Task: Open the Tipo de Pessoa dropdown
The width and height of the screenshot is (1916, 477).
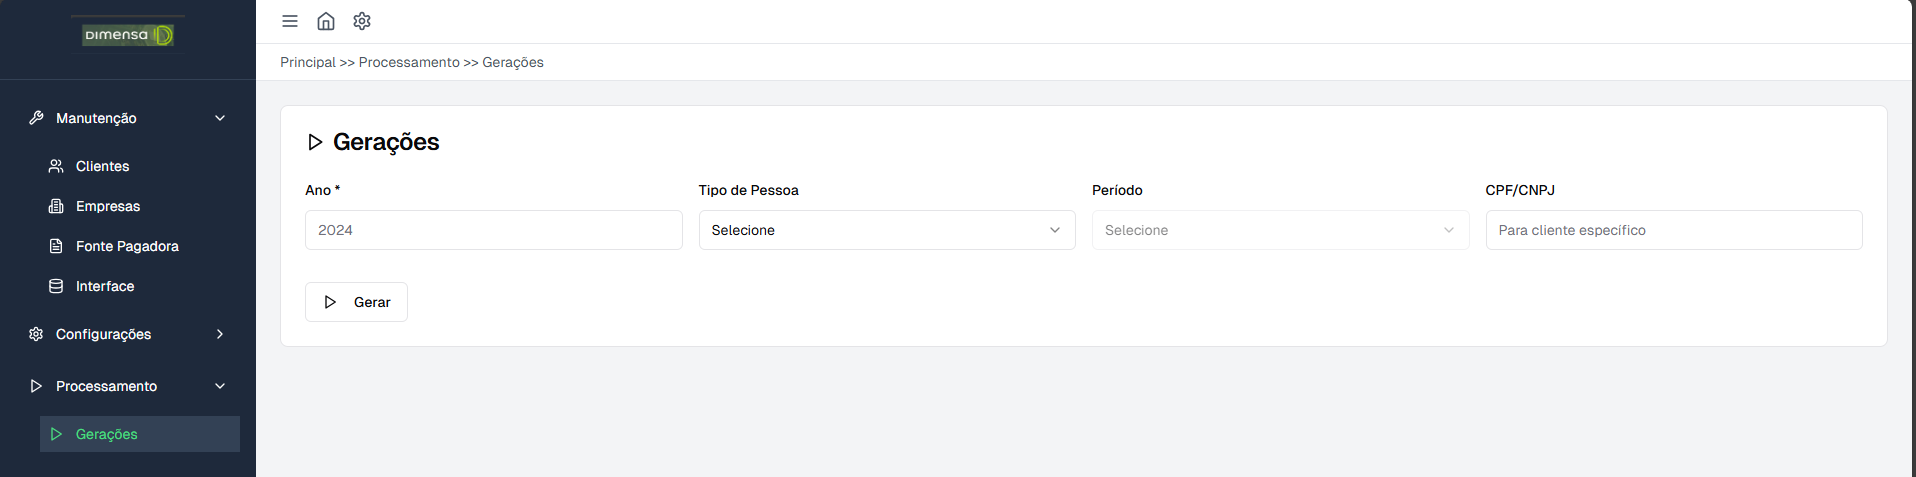Action: (886, 230)
